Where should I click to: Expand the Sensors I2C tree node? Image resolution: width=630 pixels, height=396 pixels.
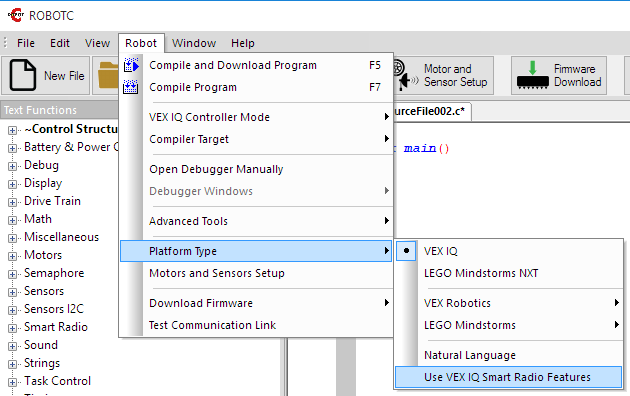click(12, 310)
